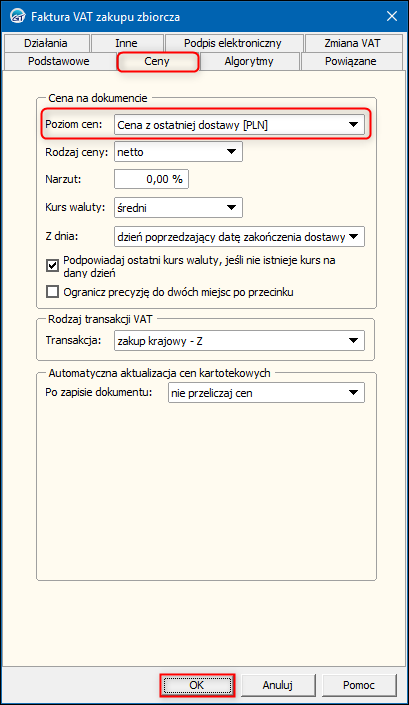The image size is (409, 705).
Task: Enable Ogranicz precyzję do dwóch miejsc checkbox
Action: 53,292
